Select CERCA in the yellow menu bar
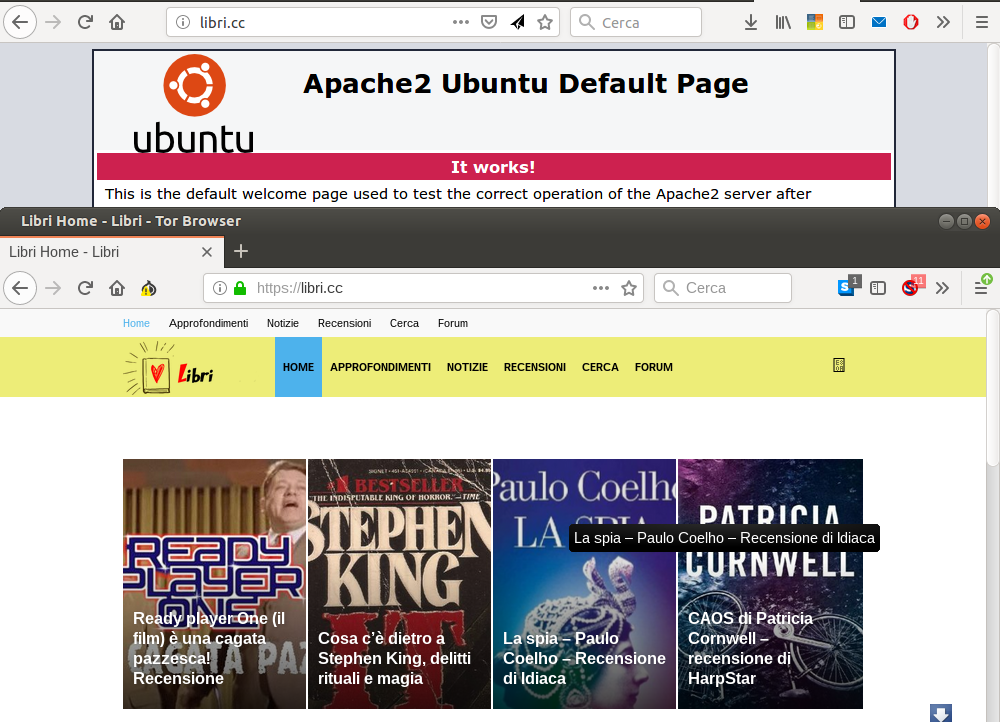 [600, 367]
